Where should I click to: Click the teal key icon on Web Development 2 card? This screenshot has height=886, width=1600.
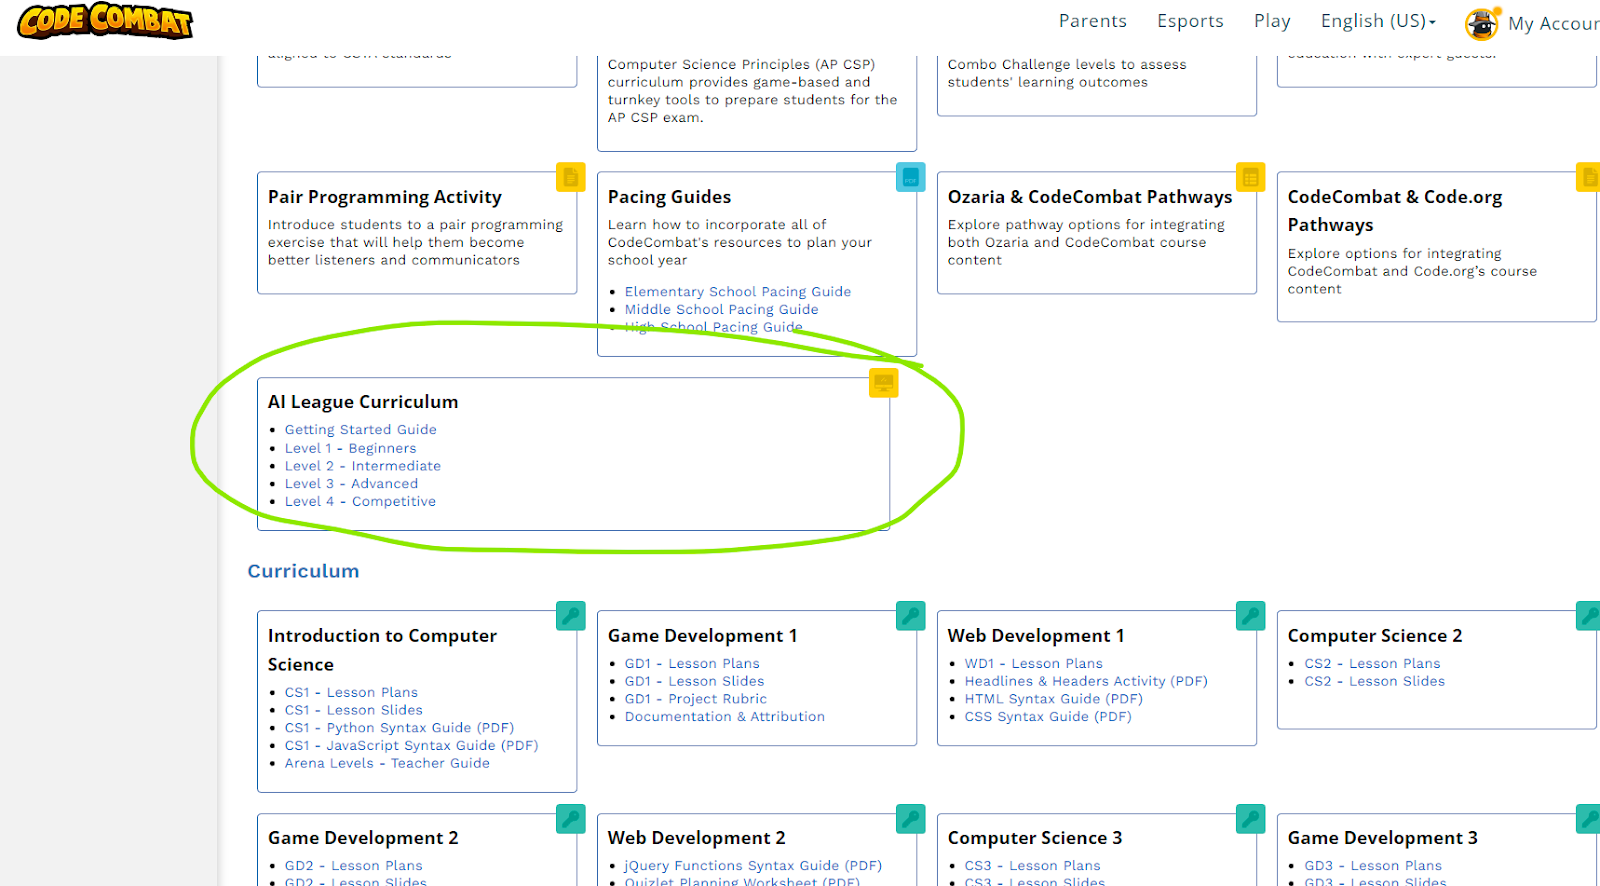[910, 819]
